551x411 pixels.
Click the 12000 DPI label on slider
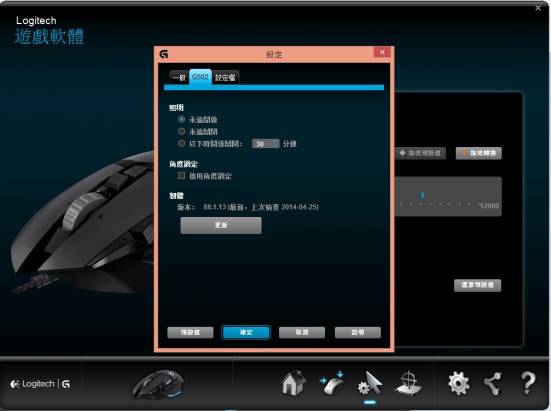click(x=489, y=206)
